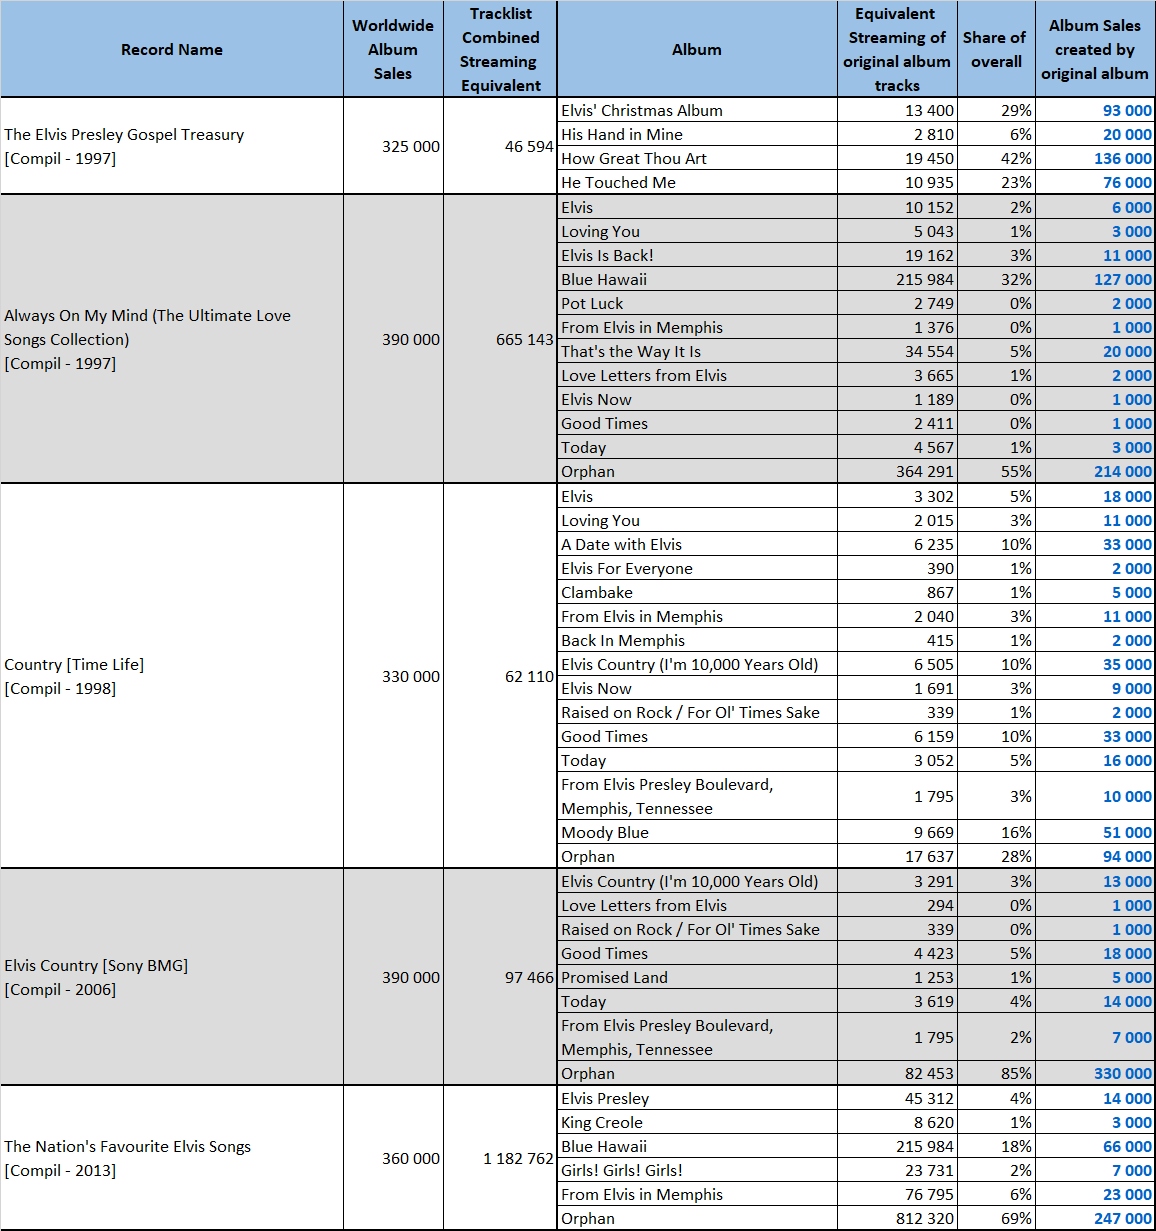Select the 'Girls! Girls! Girls!' cell
Viewport: 1156px width, 1231px height.
point(697,1170)
